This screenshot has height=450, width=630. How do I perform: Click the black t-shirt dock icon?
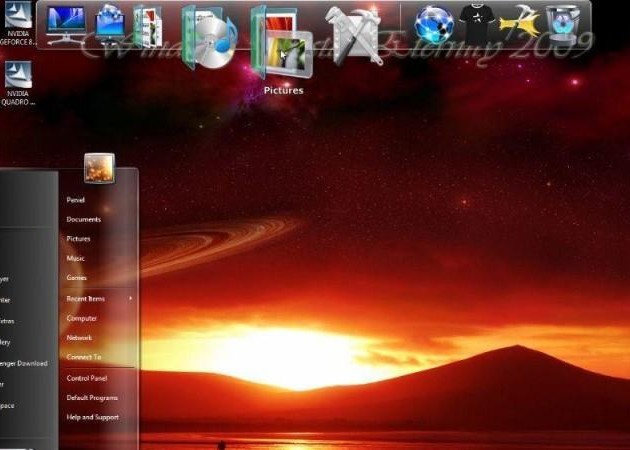[x=478, y=22]
